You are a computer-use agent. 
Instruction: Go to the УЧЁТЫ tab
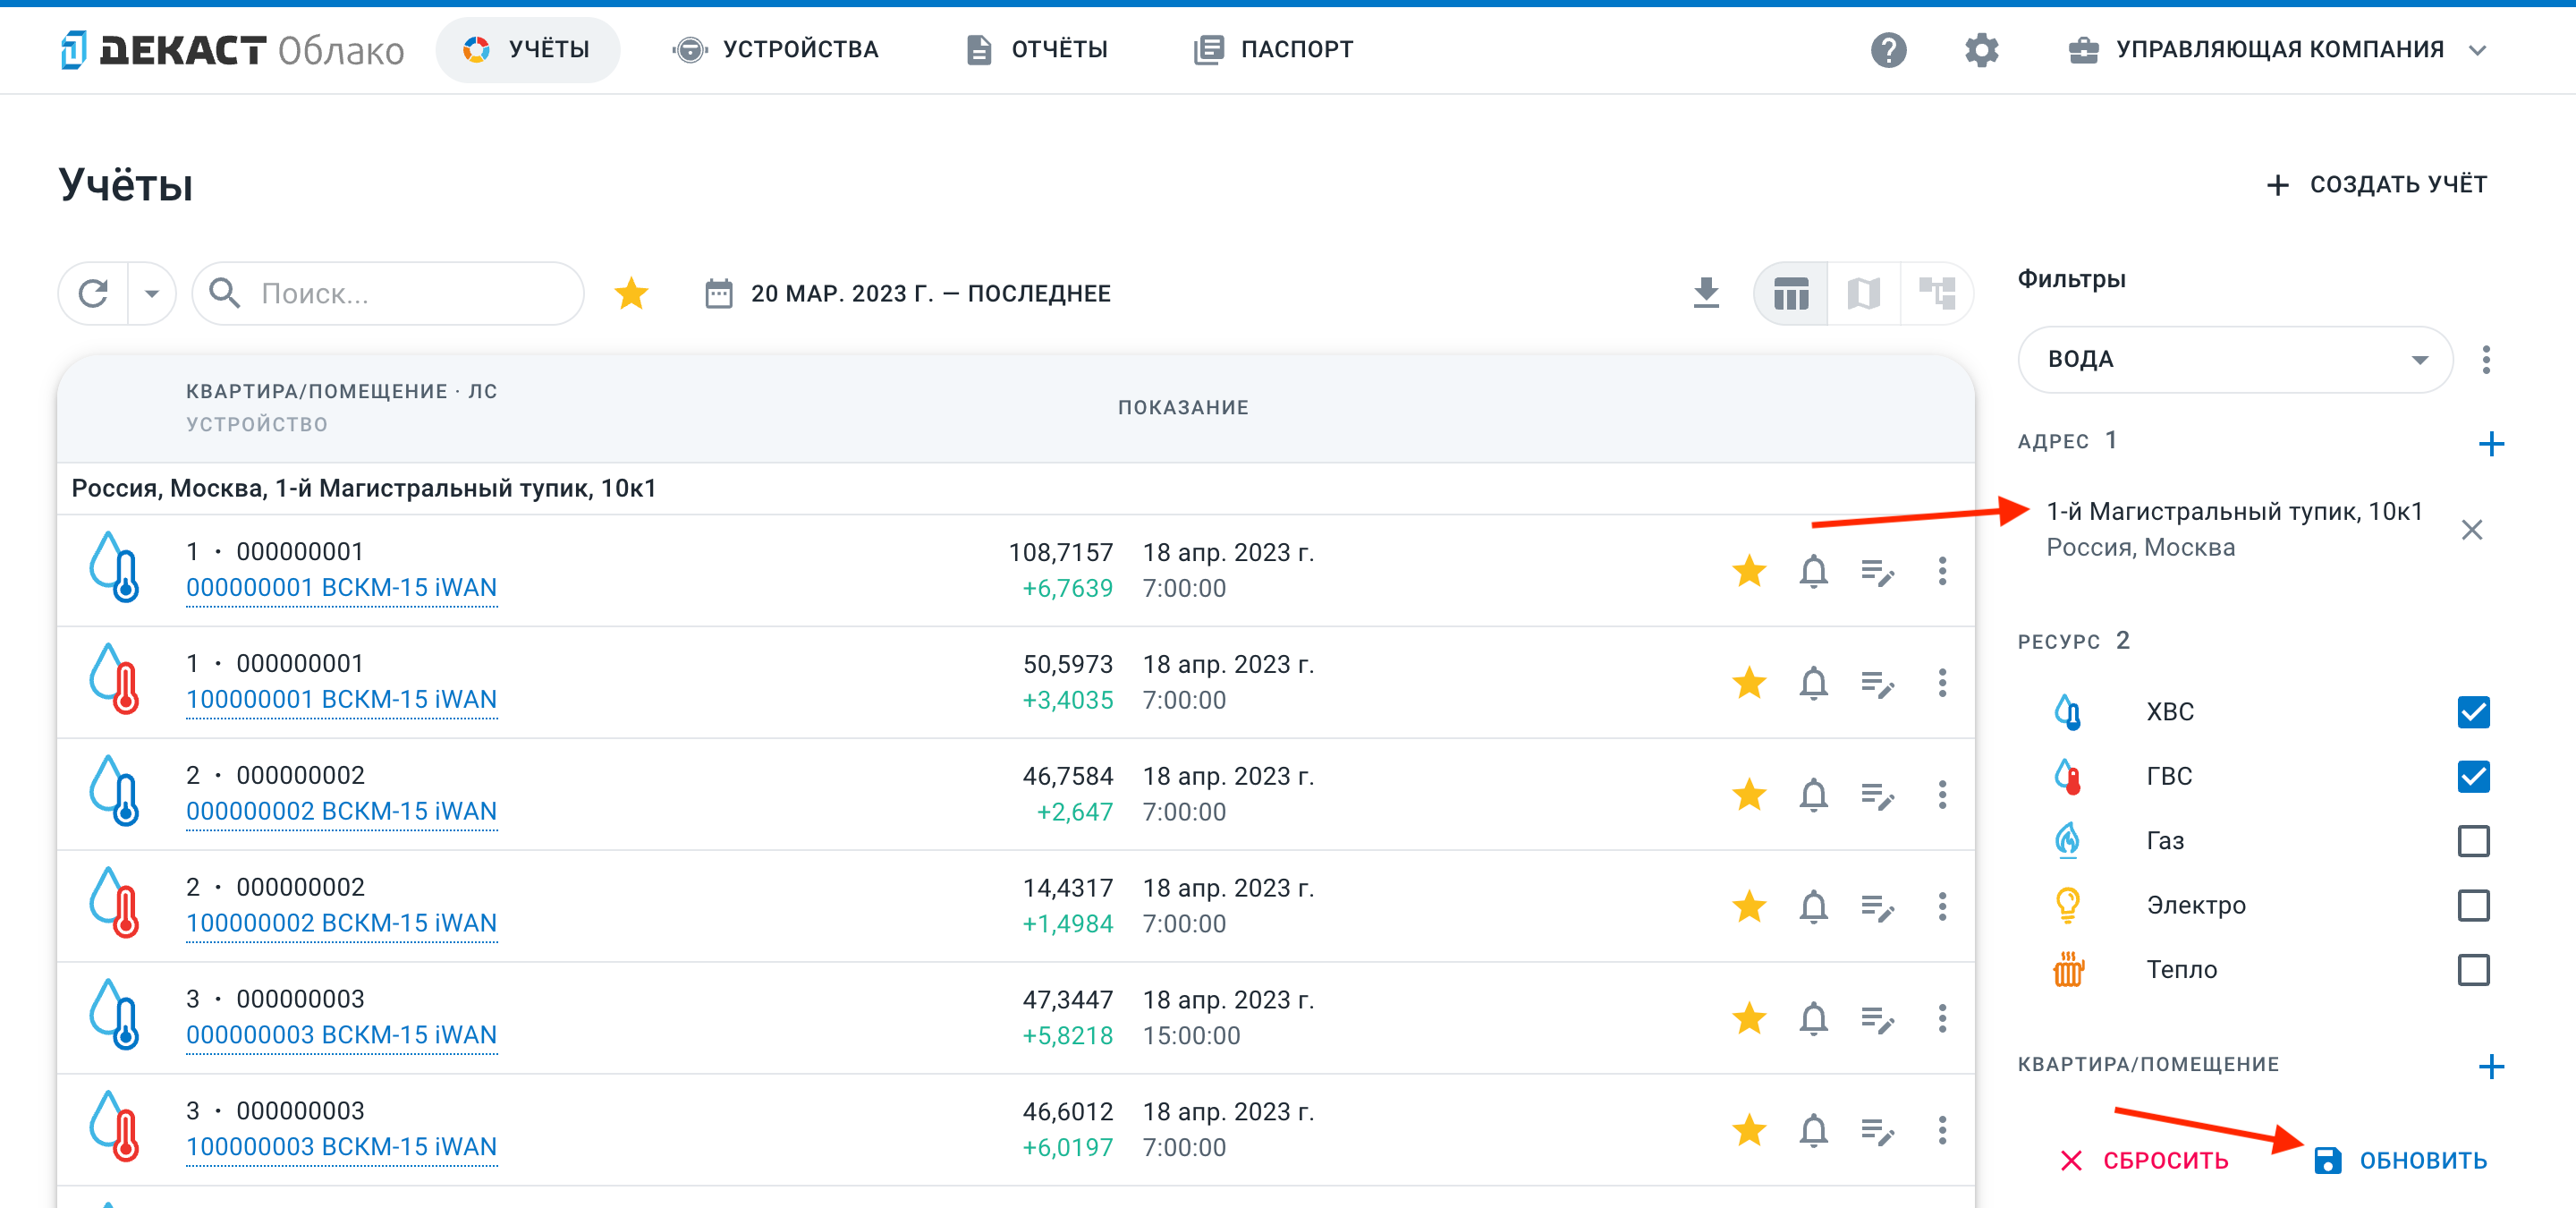(527, 49)
